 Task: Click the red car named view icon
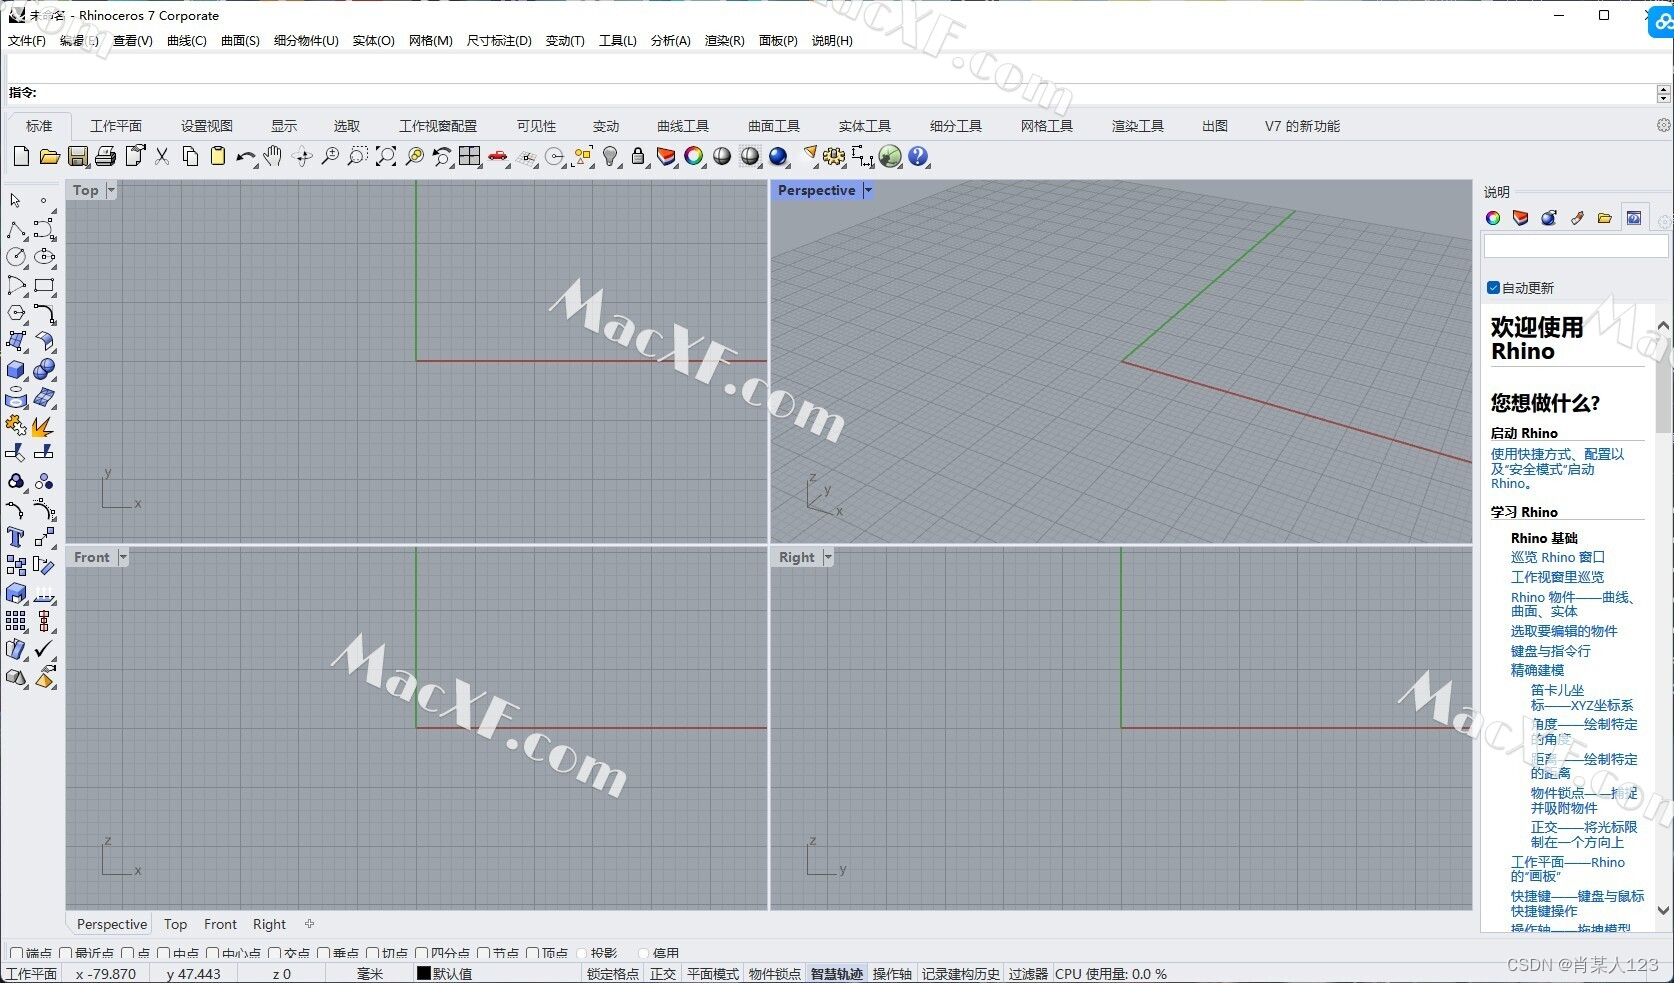pyautogui.click(x=498, y=156)
